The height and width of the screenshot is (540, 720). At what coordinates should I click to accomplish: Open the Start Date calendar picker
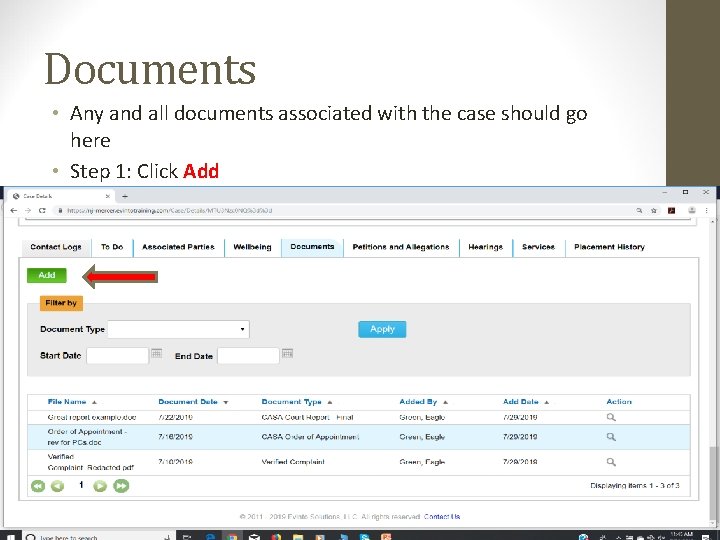point(157,353)
